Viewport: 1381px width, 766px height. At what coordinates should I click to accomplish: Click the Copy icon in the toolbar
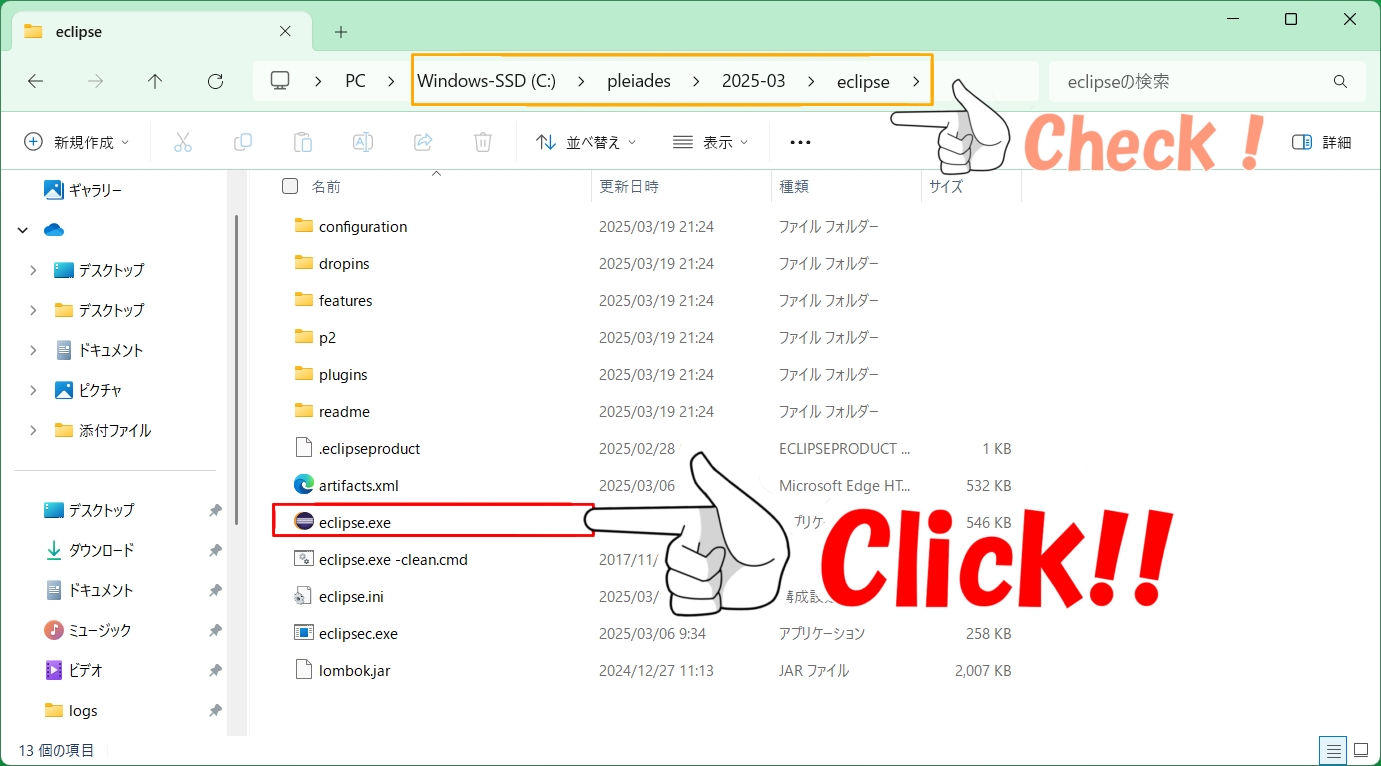242,141
